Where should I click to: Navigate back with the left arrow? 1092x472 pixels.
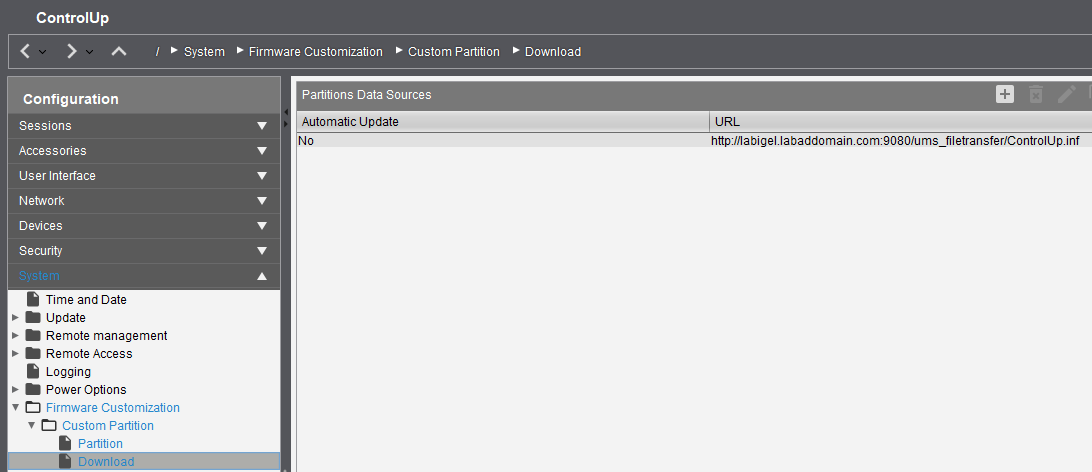pyautogui.click(x=25, y=51)
